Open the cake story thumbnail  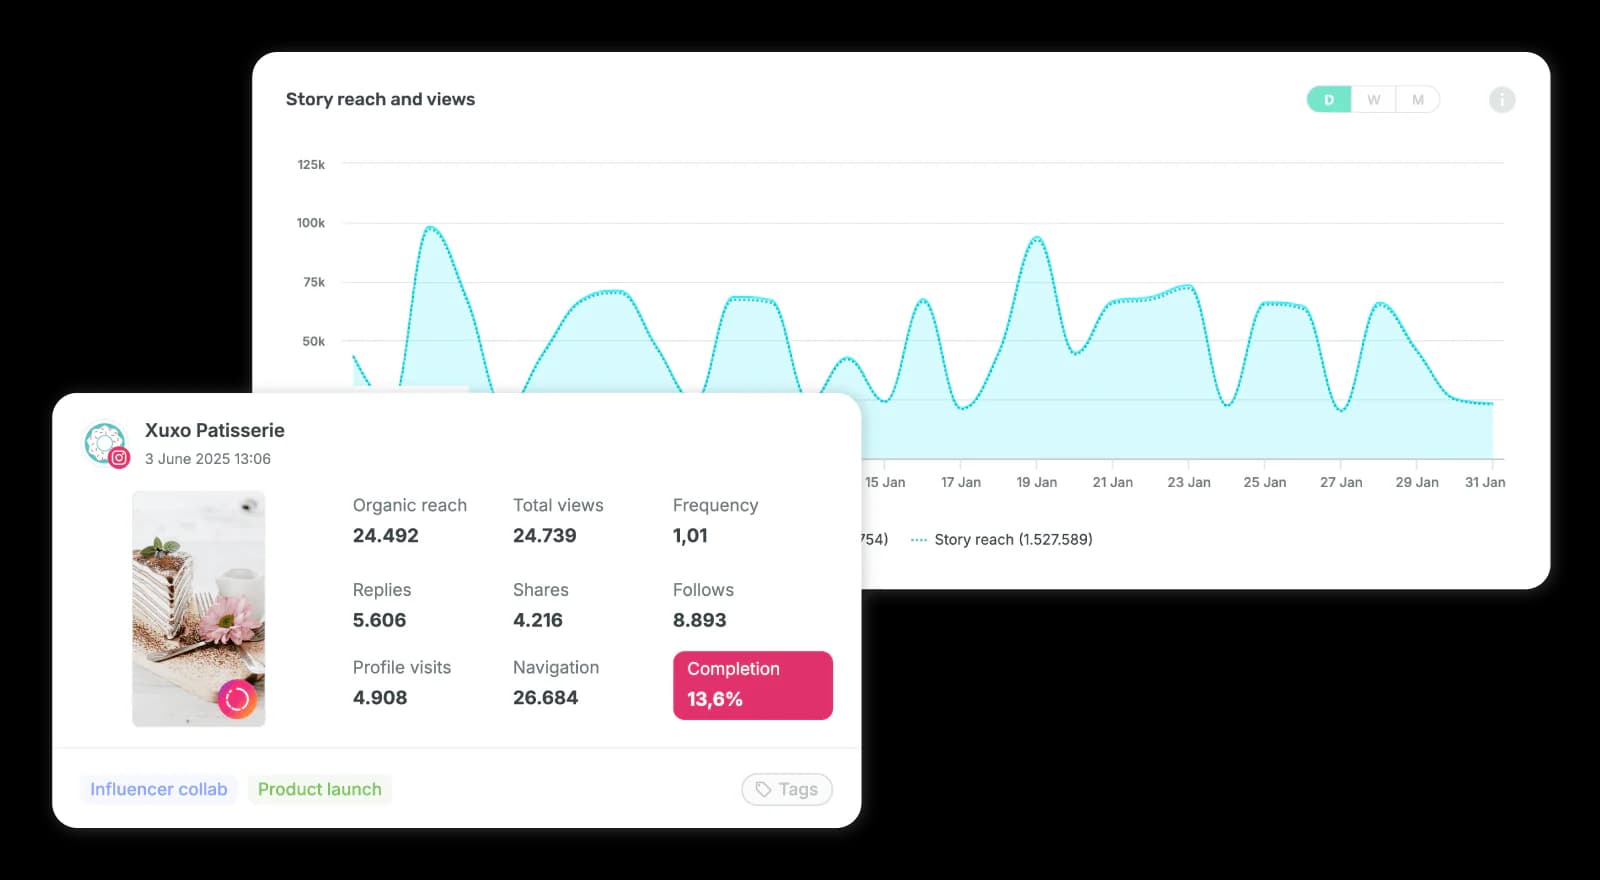pyautogui.click(x=199, y=608)
